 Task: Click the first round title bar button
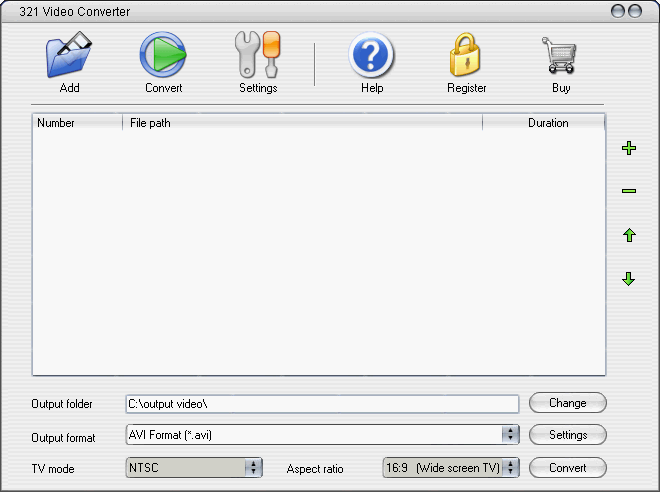(617, 11)
